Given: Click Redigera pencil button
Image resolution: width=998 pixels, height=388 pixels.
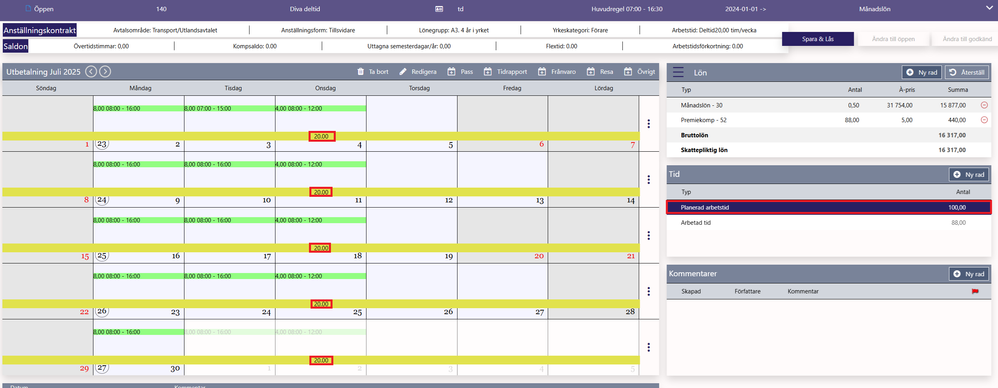Looking at the screenshot, I should (418, 72).
